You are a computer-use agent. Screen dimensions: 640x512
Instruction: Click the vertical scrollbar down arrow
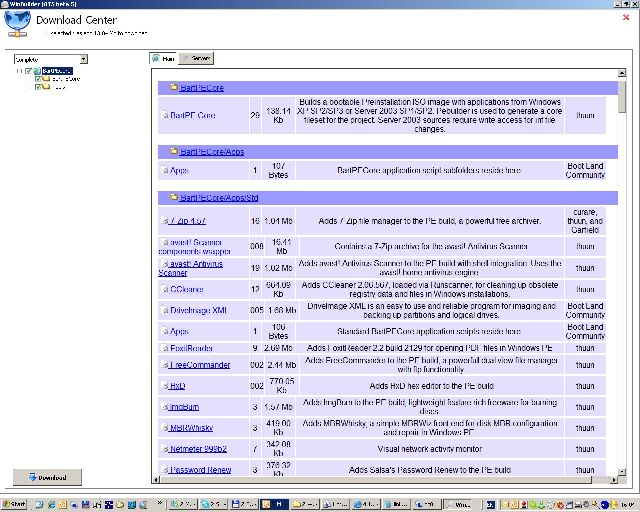tap(622, 472)
